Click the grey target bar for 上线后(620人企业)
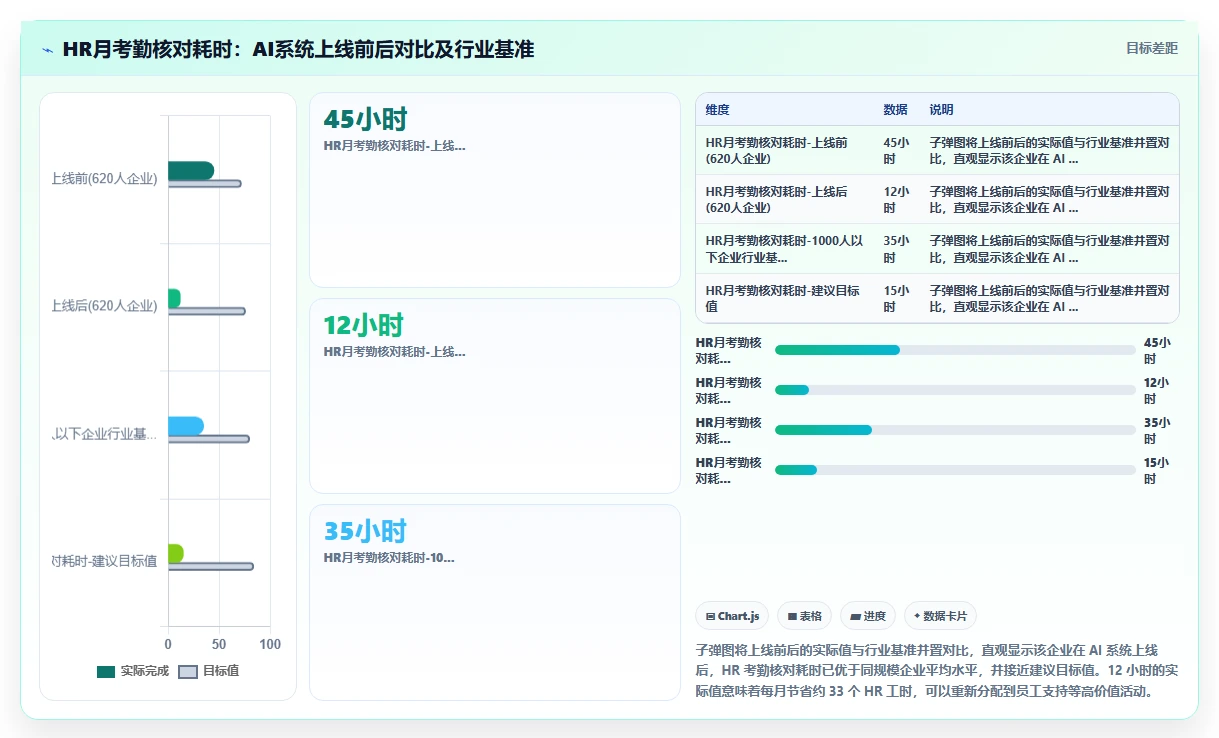 tap(207, 311)
